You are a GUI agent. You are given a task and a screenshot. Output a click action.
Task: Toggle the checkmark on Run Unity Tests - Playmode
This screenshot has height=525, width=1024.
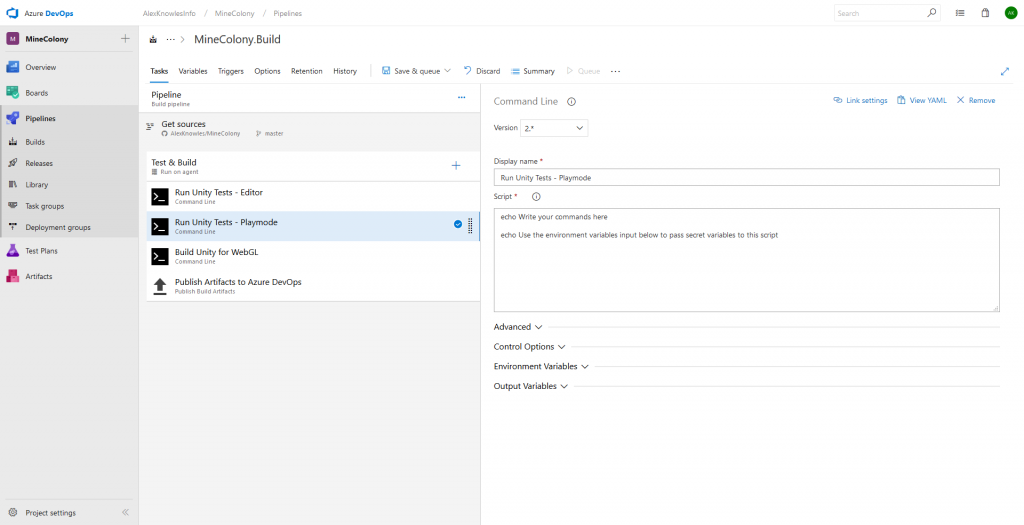[x=458, y=225]
